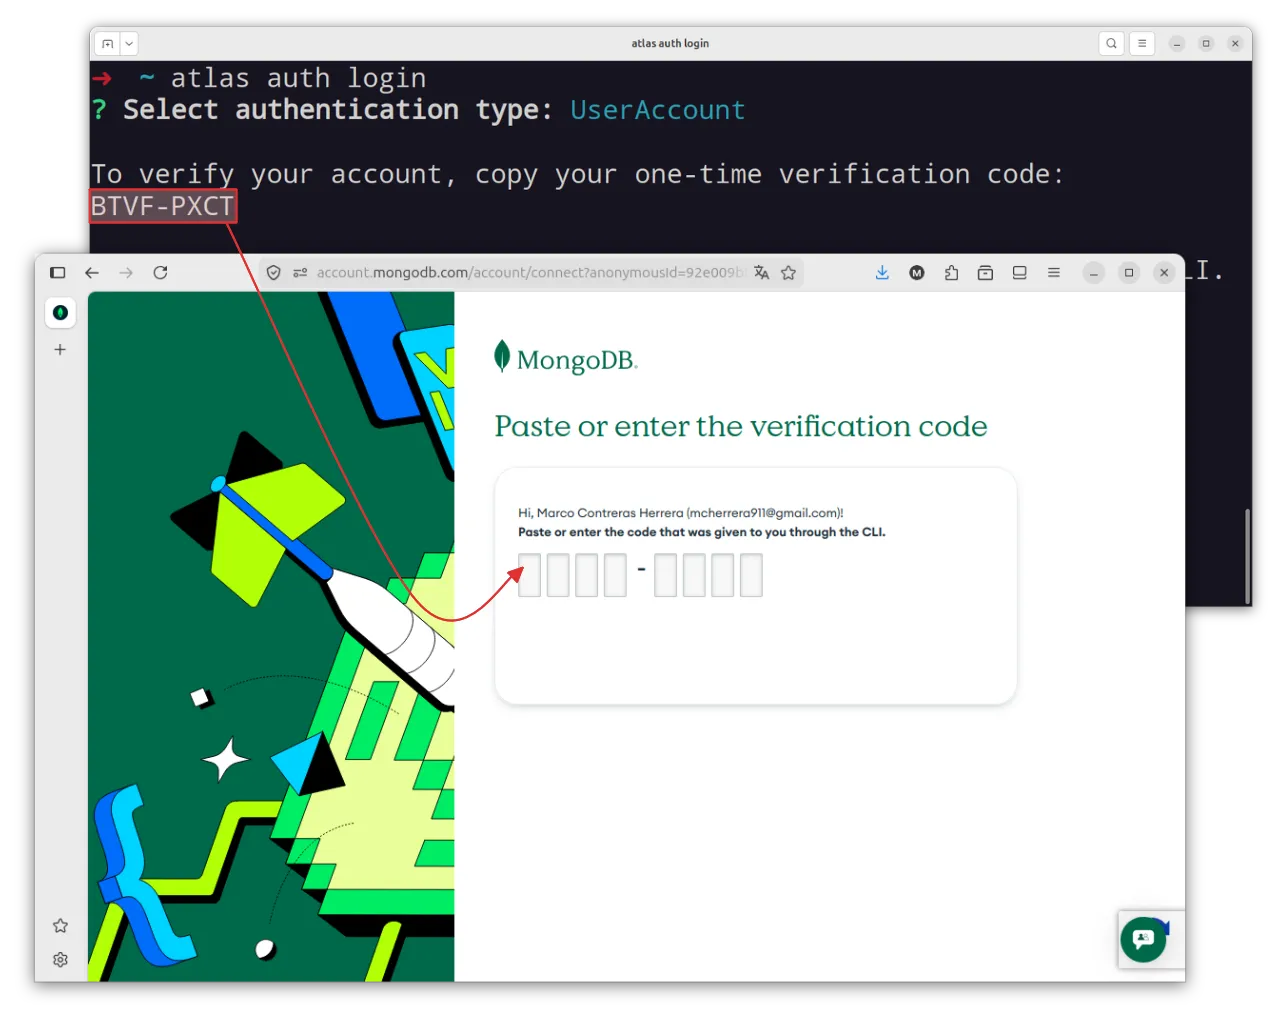
Task: Add a new tab in the sidebar
Action: point(60,350)
